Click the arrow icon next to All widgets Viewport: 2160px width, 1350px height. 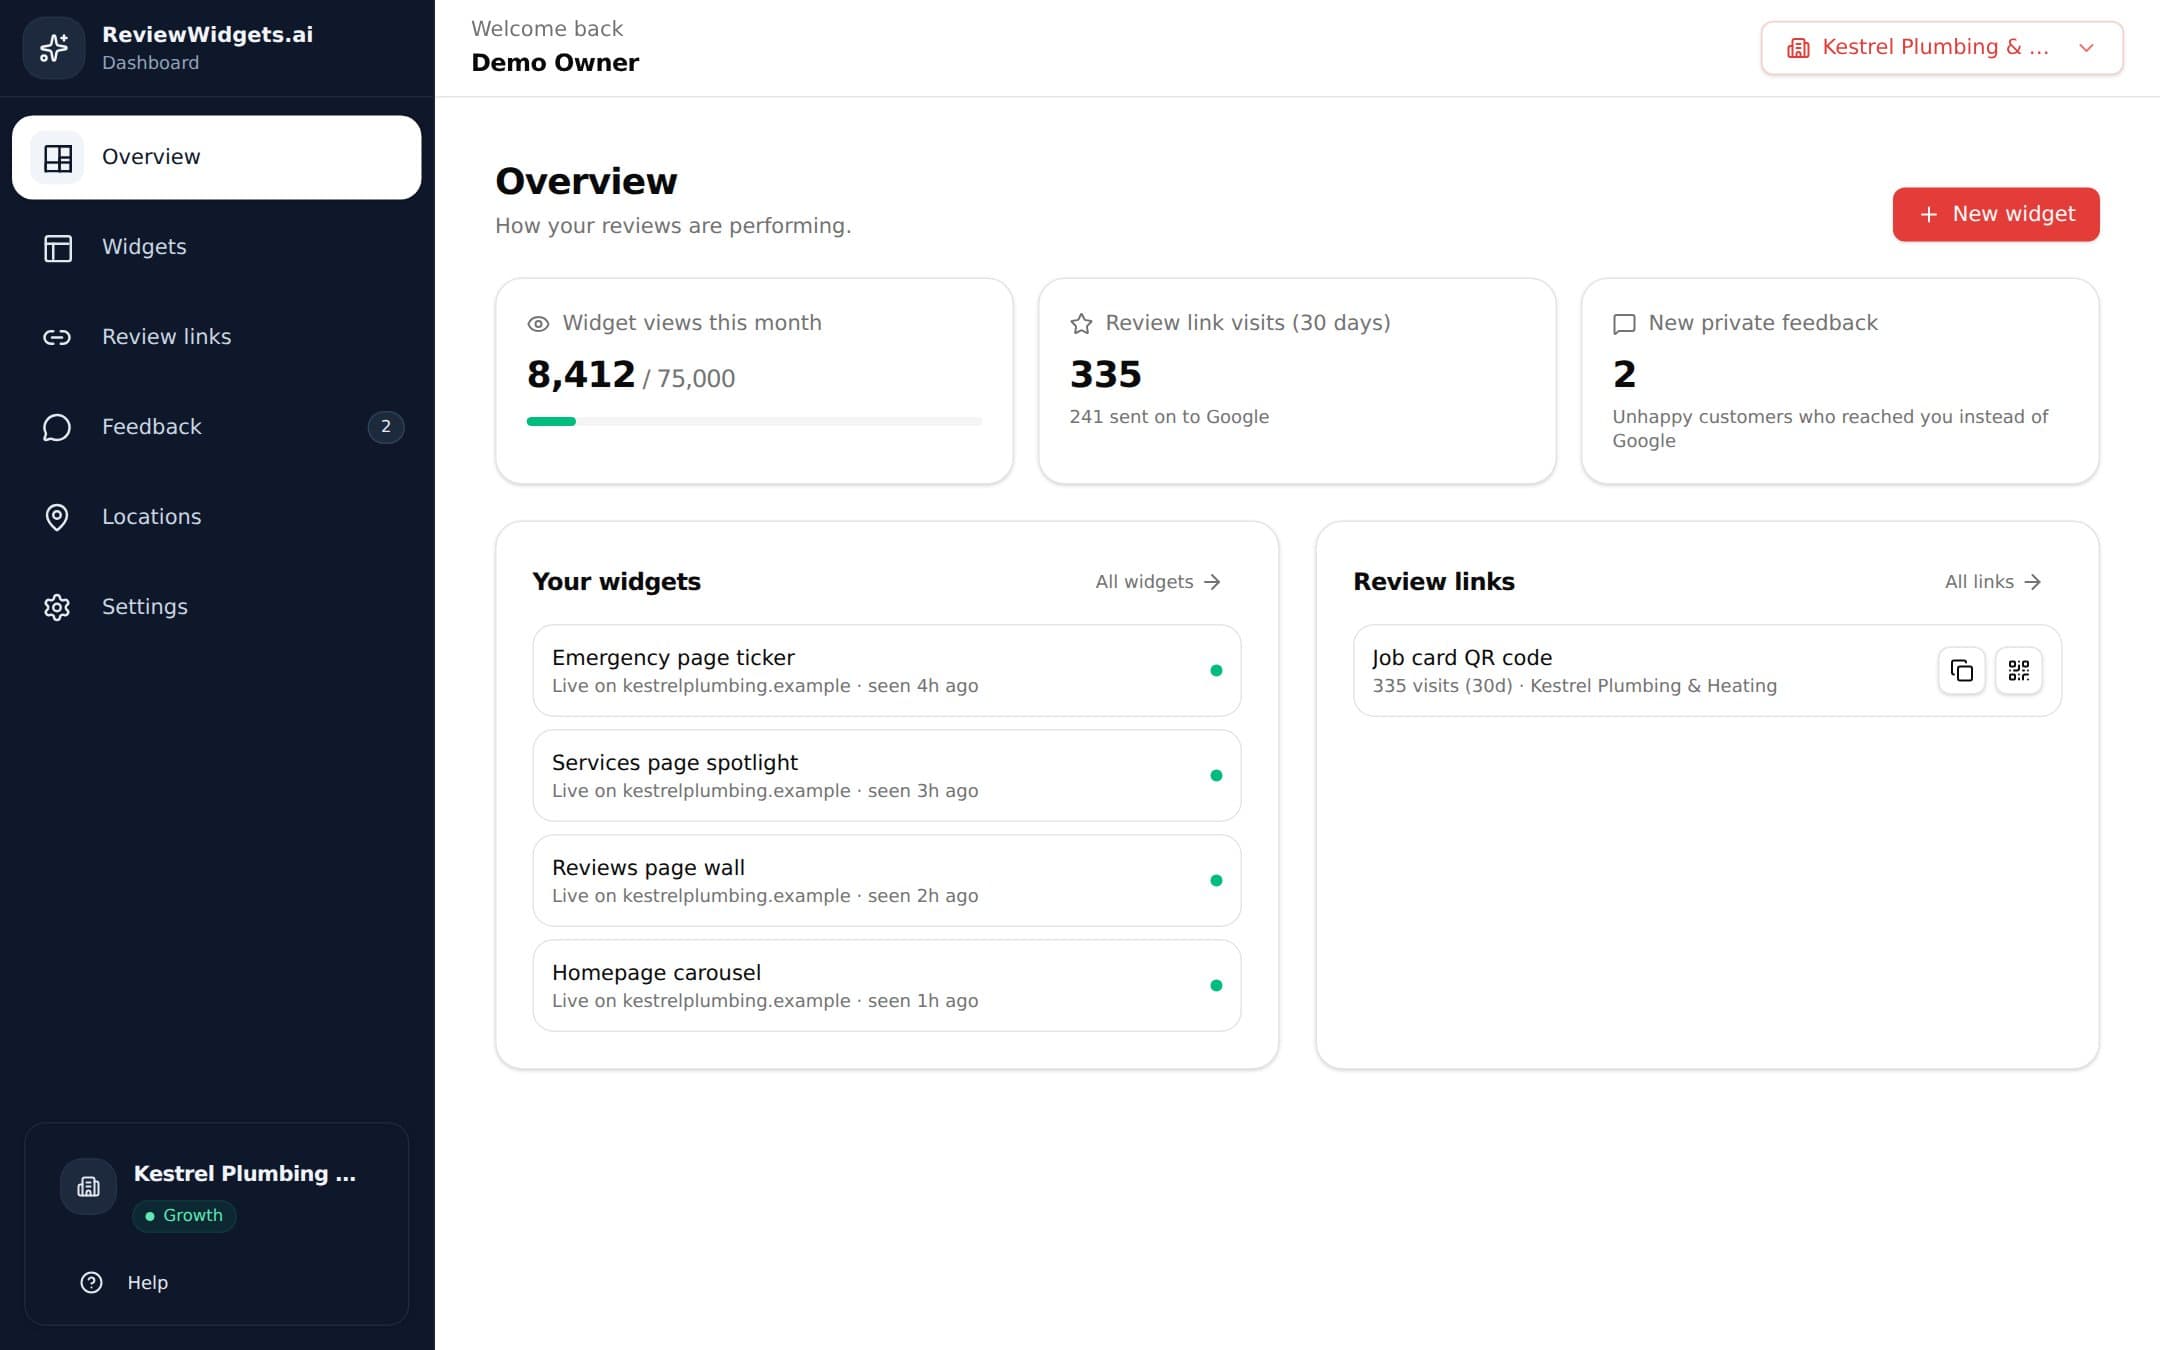[x=1213, y=582]
